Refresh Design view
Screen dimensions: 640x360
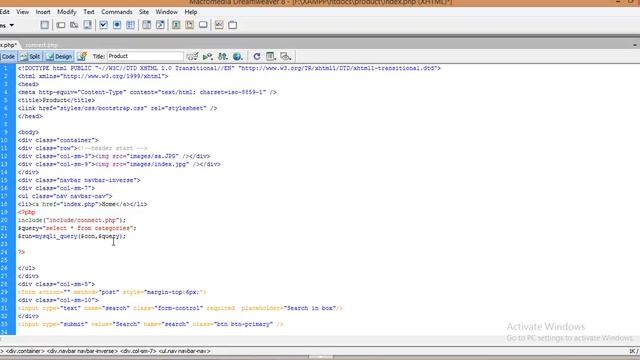tap(257, 56)
